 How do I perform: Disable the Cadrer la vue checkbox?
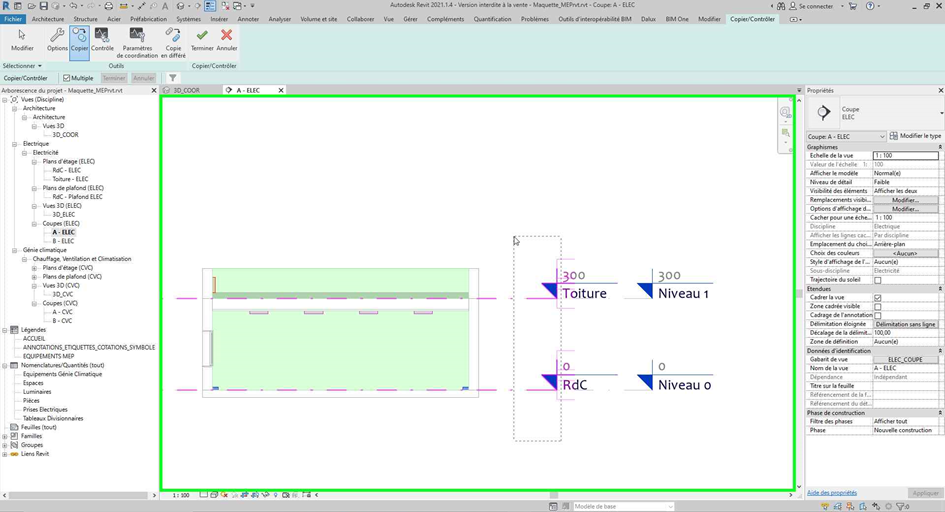(x=878, y=298)
